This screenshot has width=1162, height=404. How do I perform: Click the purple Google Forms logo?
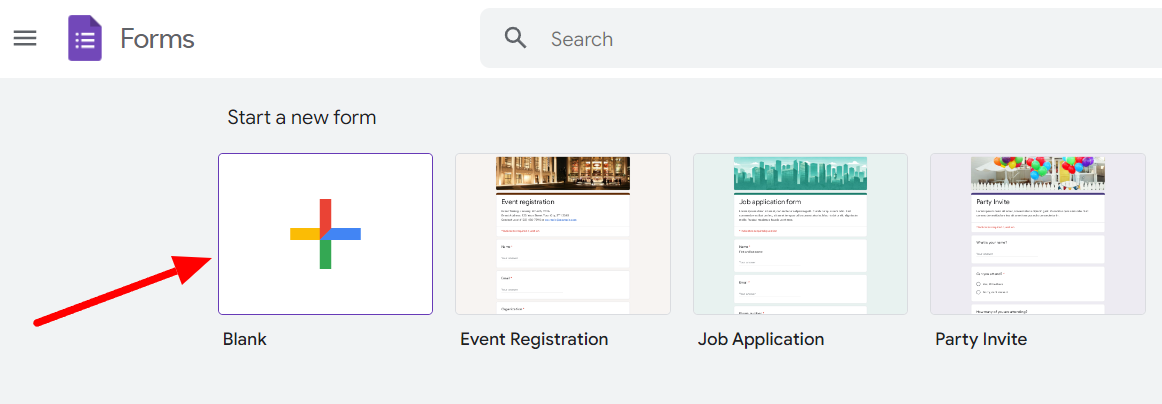click(84, 38)
